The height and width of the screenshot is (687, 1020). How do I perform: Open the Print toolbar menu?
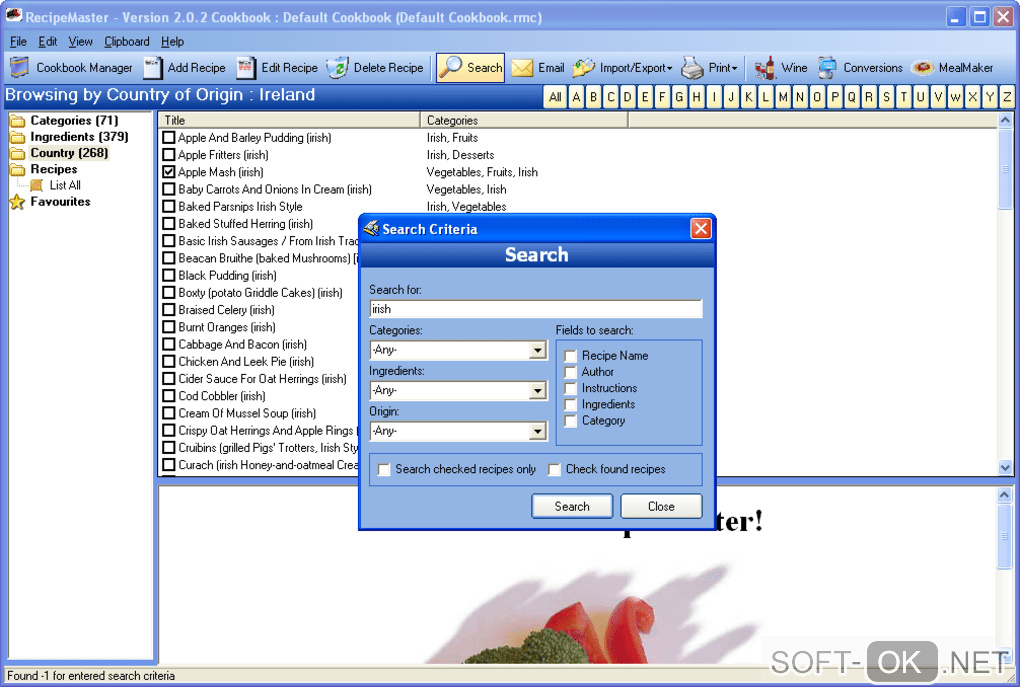(710, 68)
